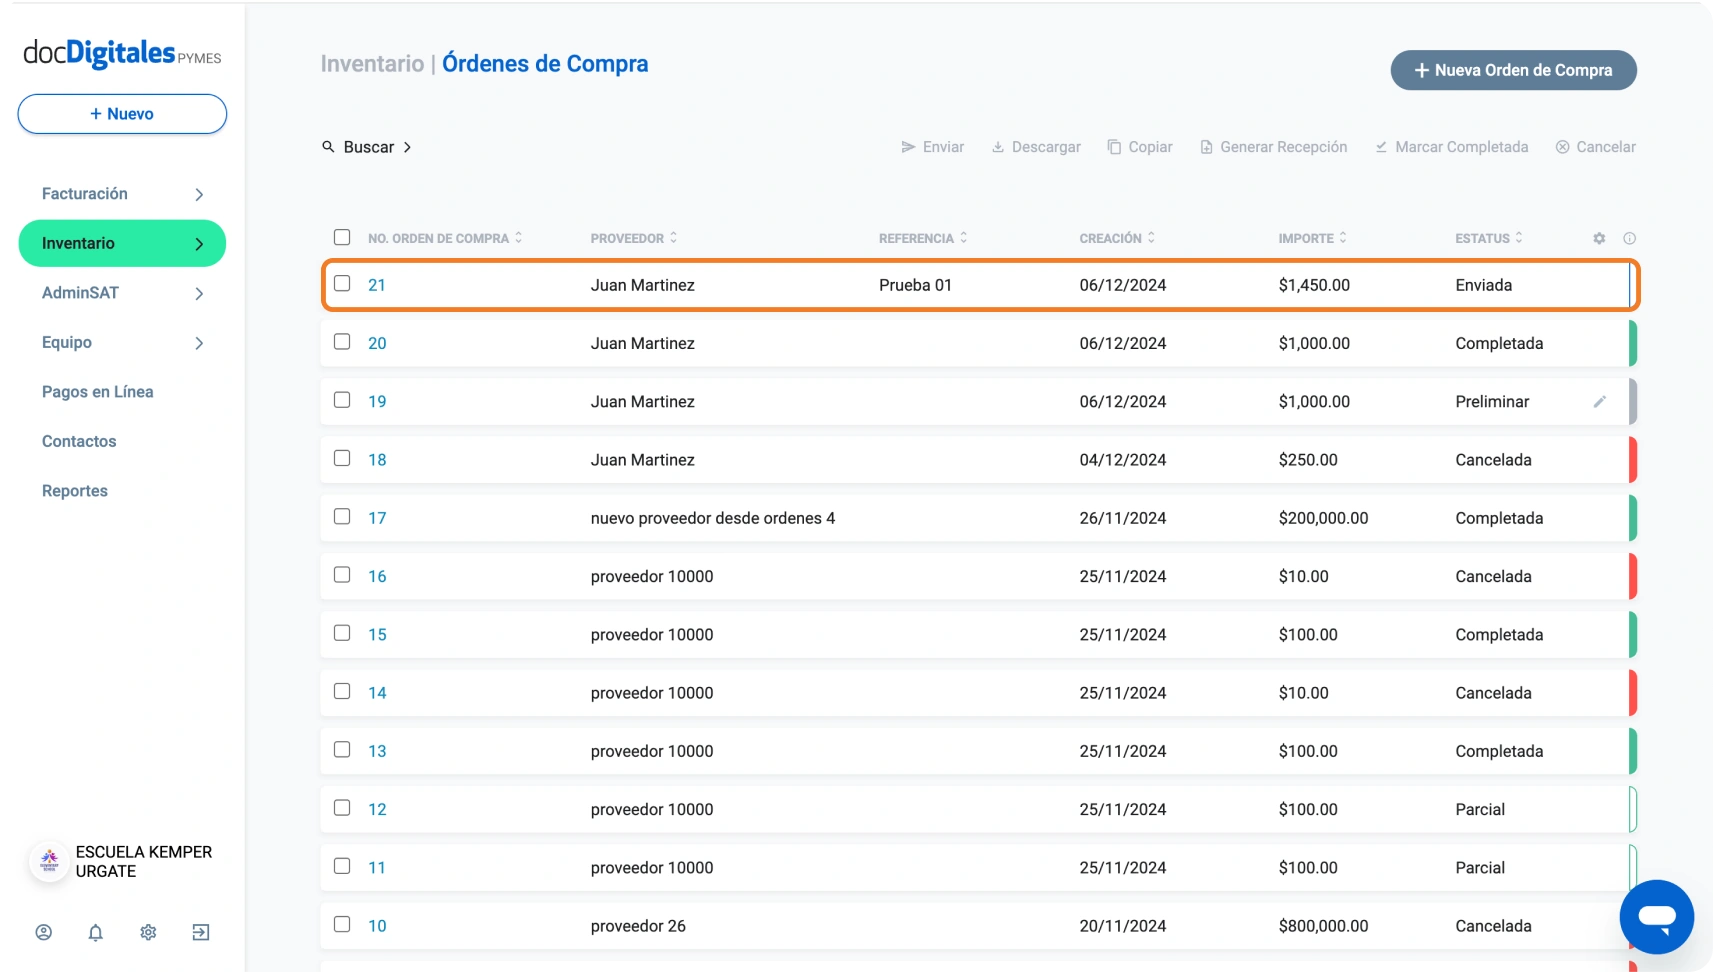Click the info icon in table header
The image size is (1713, 972).
(1629, 238)
